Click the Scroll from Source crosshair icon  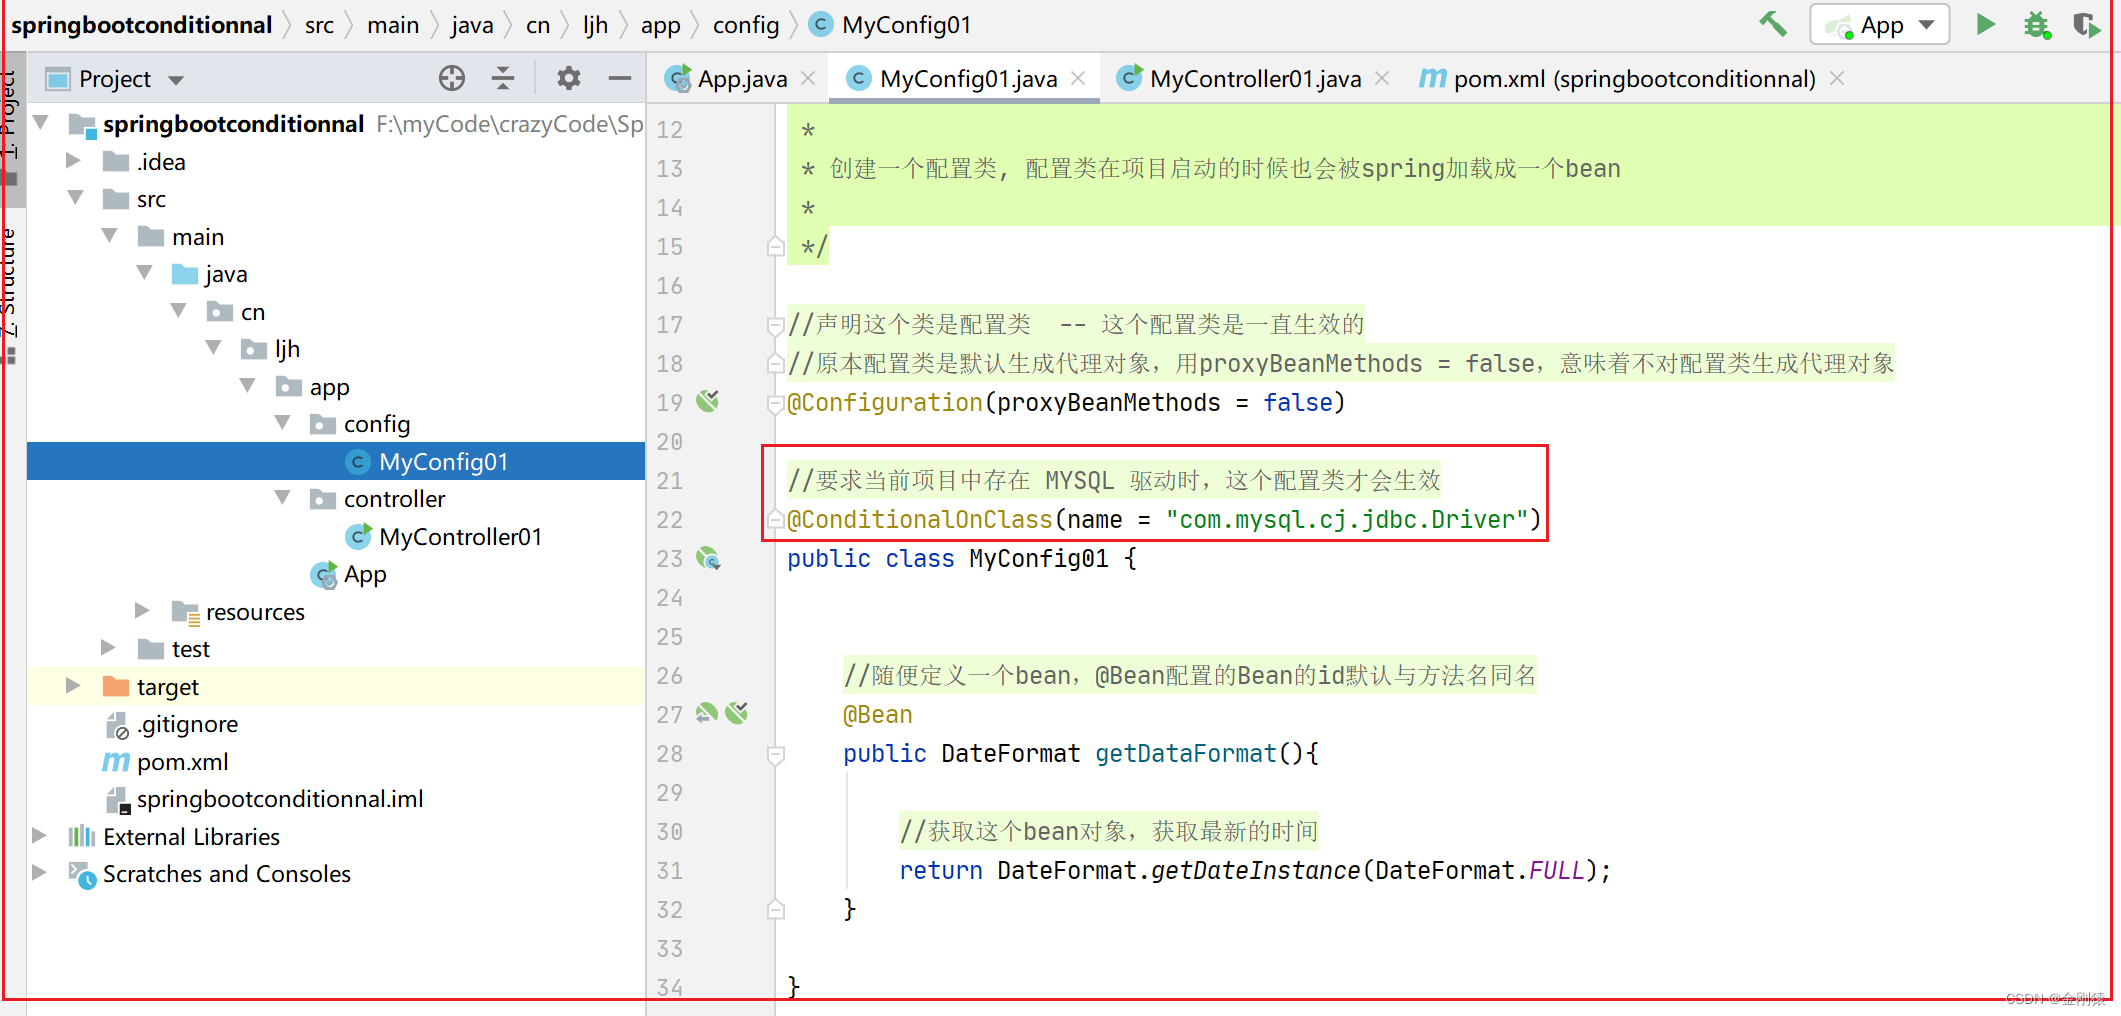click(452, 78)
